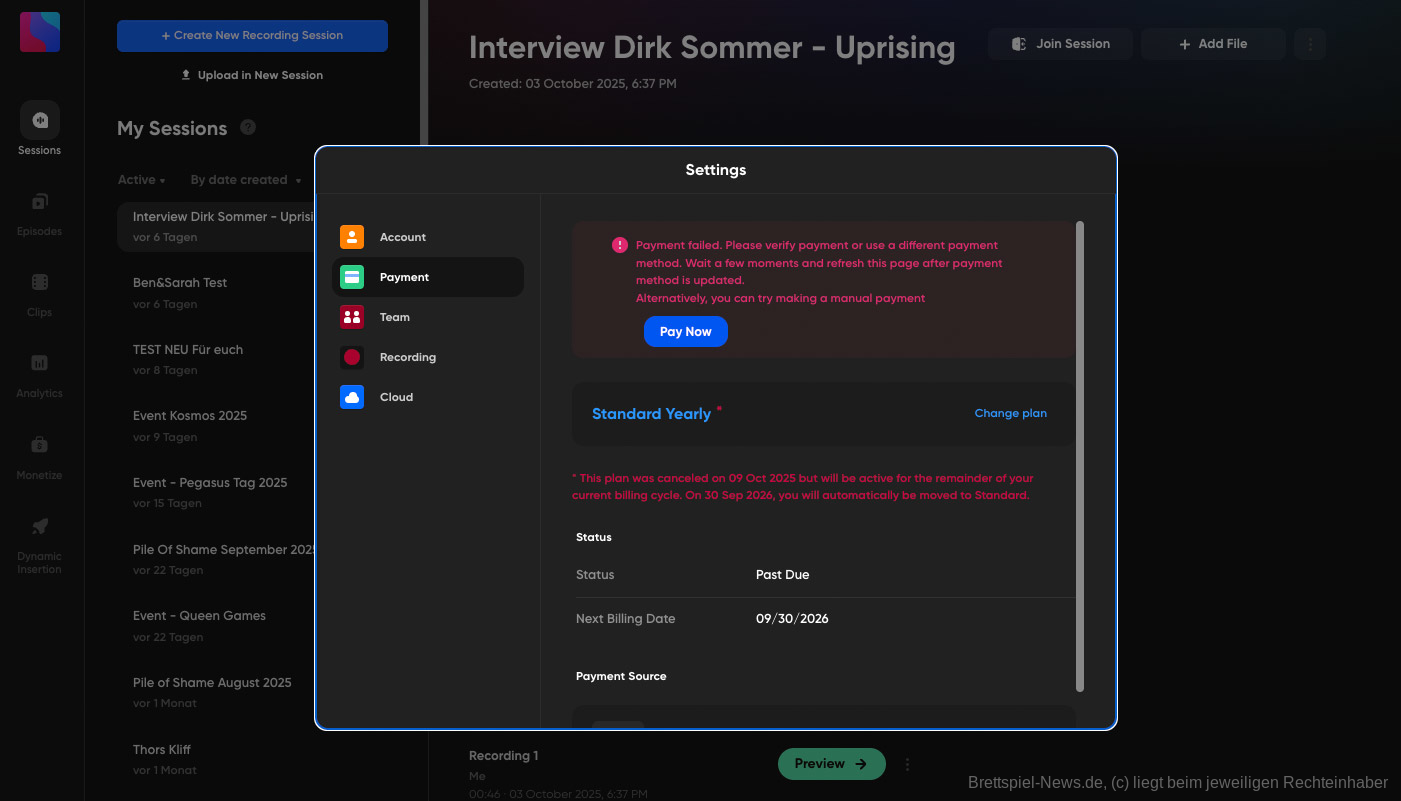Open the Sessions panel from the sidebar
Screen dimensions: 1401x801
pyautogui.click(x=39, y=127)
